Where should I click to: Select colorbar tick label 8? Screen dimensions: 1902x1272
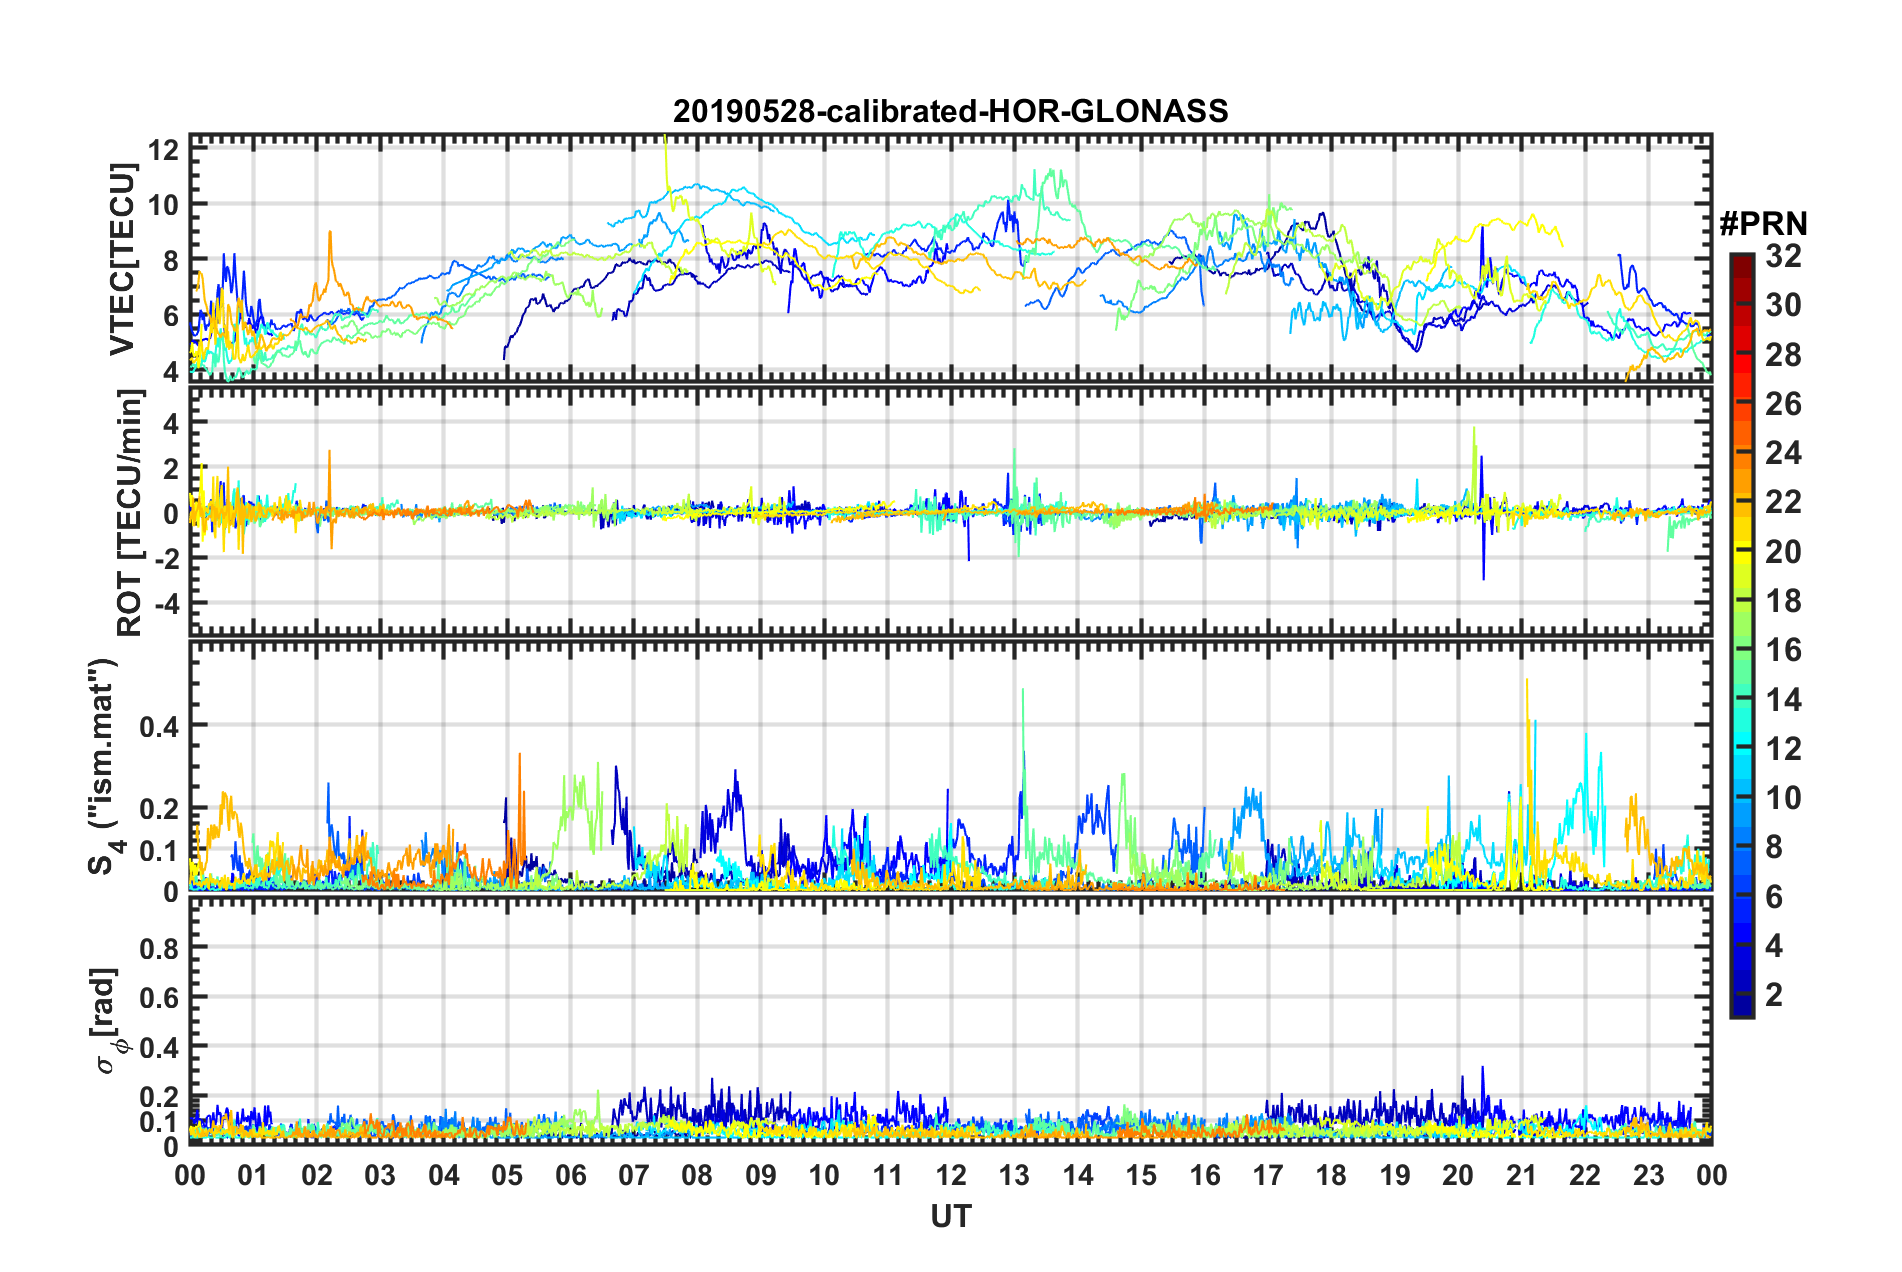click(x=1774, y=847)
